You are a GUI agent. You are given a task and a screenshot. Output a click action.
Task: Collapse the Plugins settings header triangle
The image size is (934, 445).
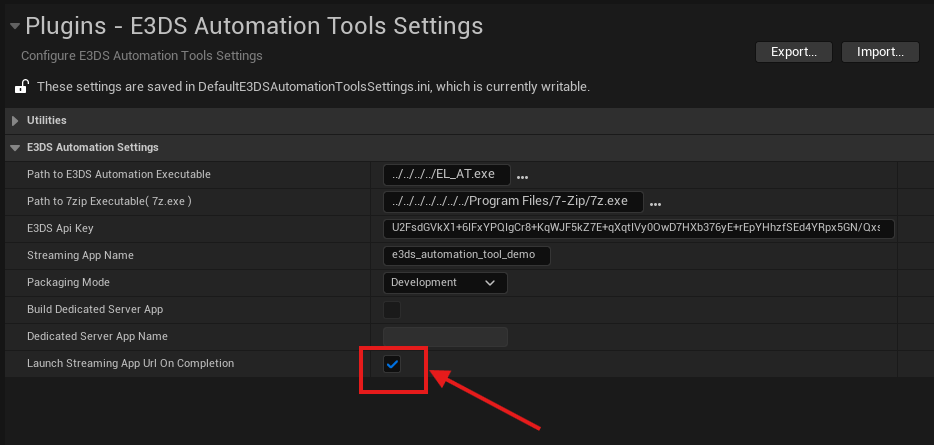click(x=14, y=25)
